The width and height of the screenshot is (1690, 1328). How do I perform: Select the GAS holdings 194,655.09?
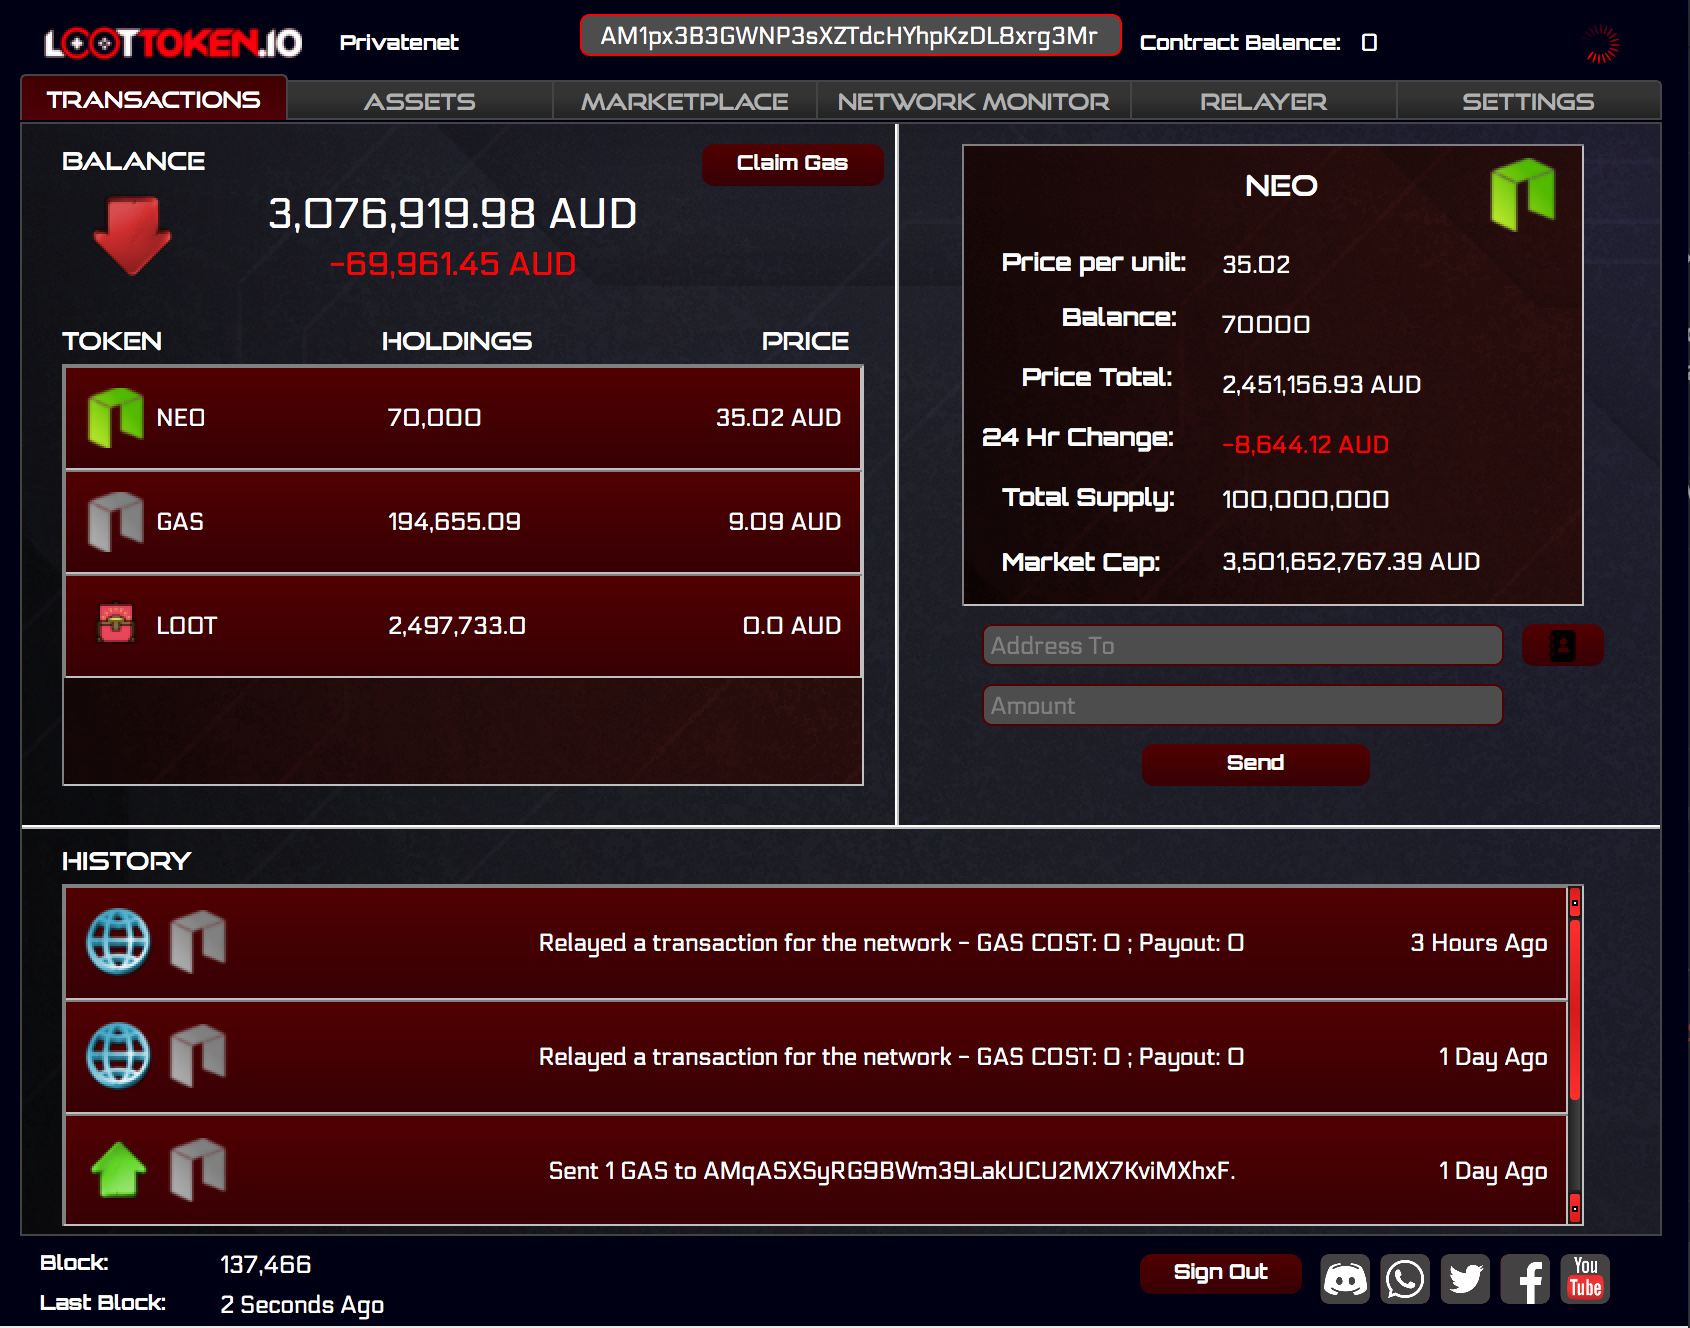pyautogui.click(x=454, y=521)
